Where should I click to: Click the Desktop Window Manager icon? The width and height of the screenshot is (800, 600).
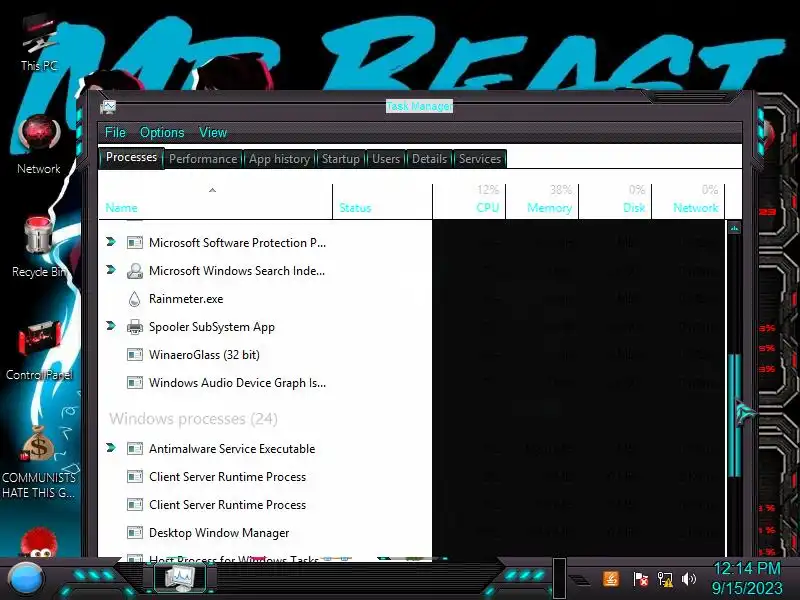pos(135,533)
